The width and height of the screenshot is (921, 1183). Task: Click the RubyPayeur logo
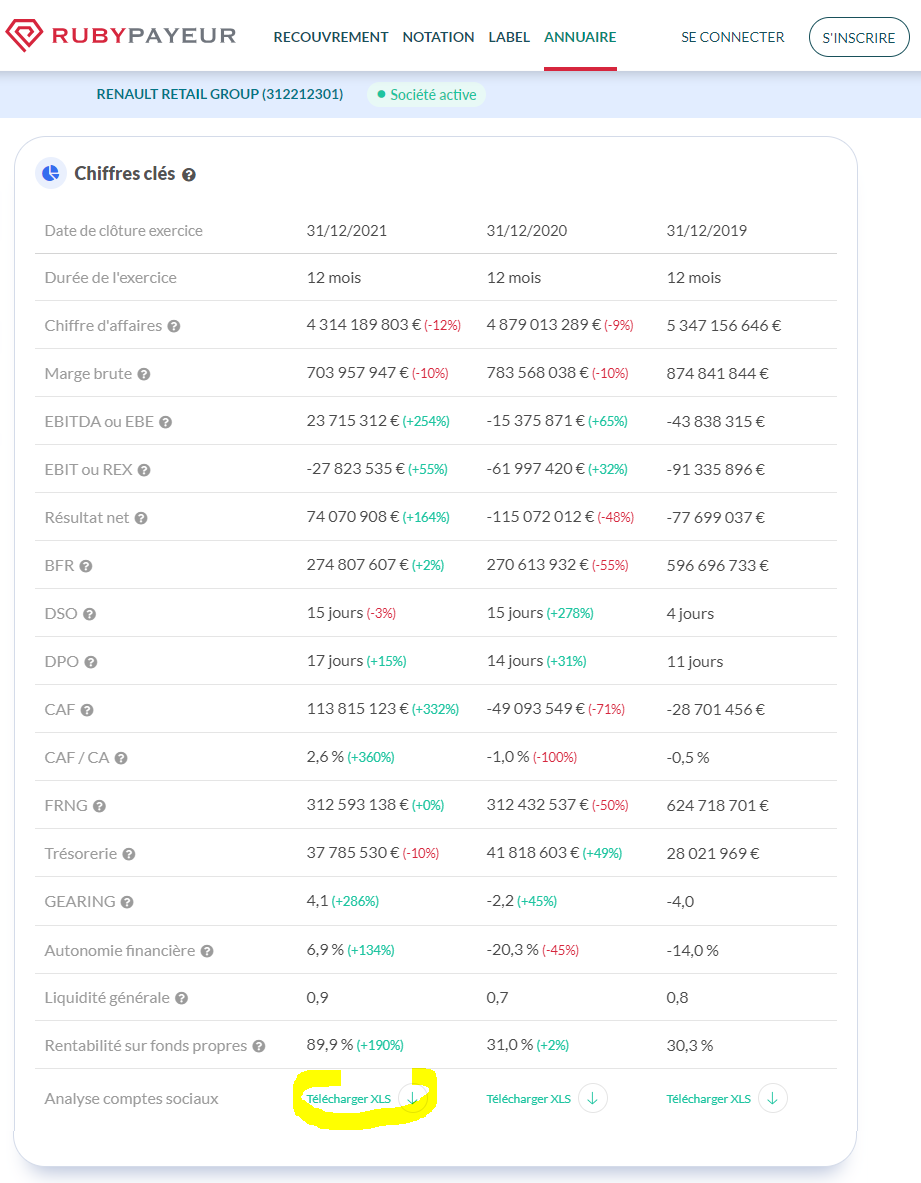click(x=121, y=35)
